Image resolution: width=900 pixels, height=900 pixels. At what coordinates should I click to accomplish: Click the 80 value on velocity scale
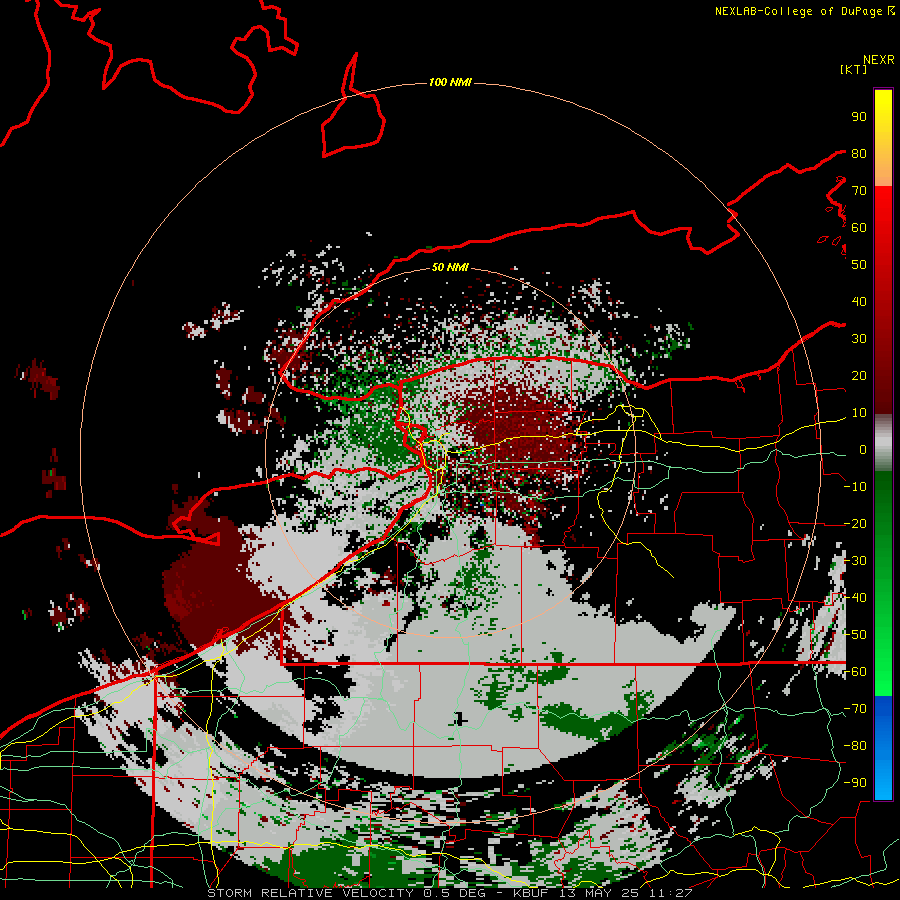point(859,153)
